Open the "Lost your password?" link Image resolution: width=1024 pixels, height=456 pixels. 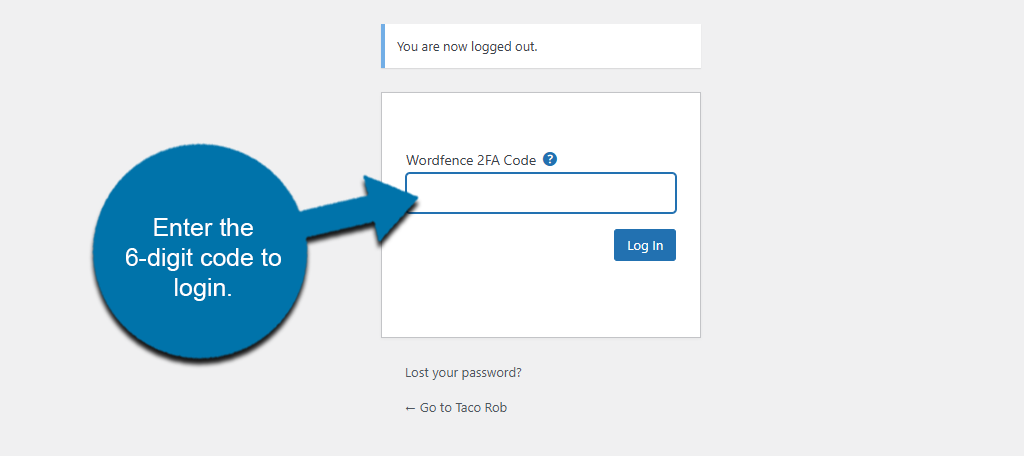tap(463, 373)
